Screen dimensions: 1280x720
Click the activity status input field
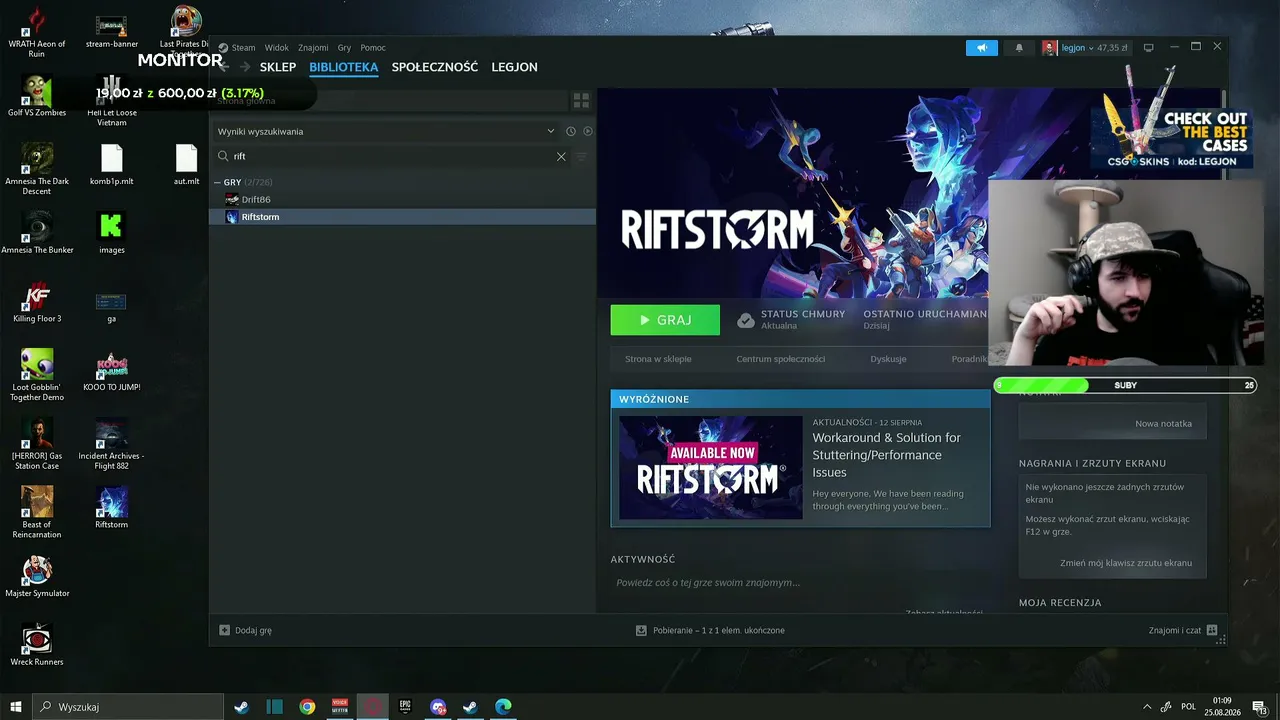pyautogui.click(x=800, y=583)
